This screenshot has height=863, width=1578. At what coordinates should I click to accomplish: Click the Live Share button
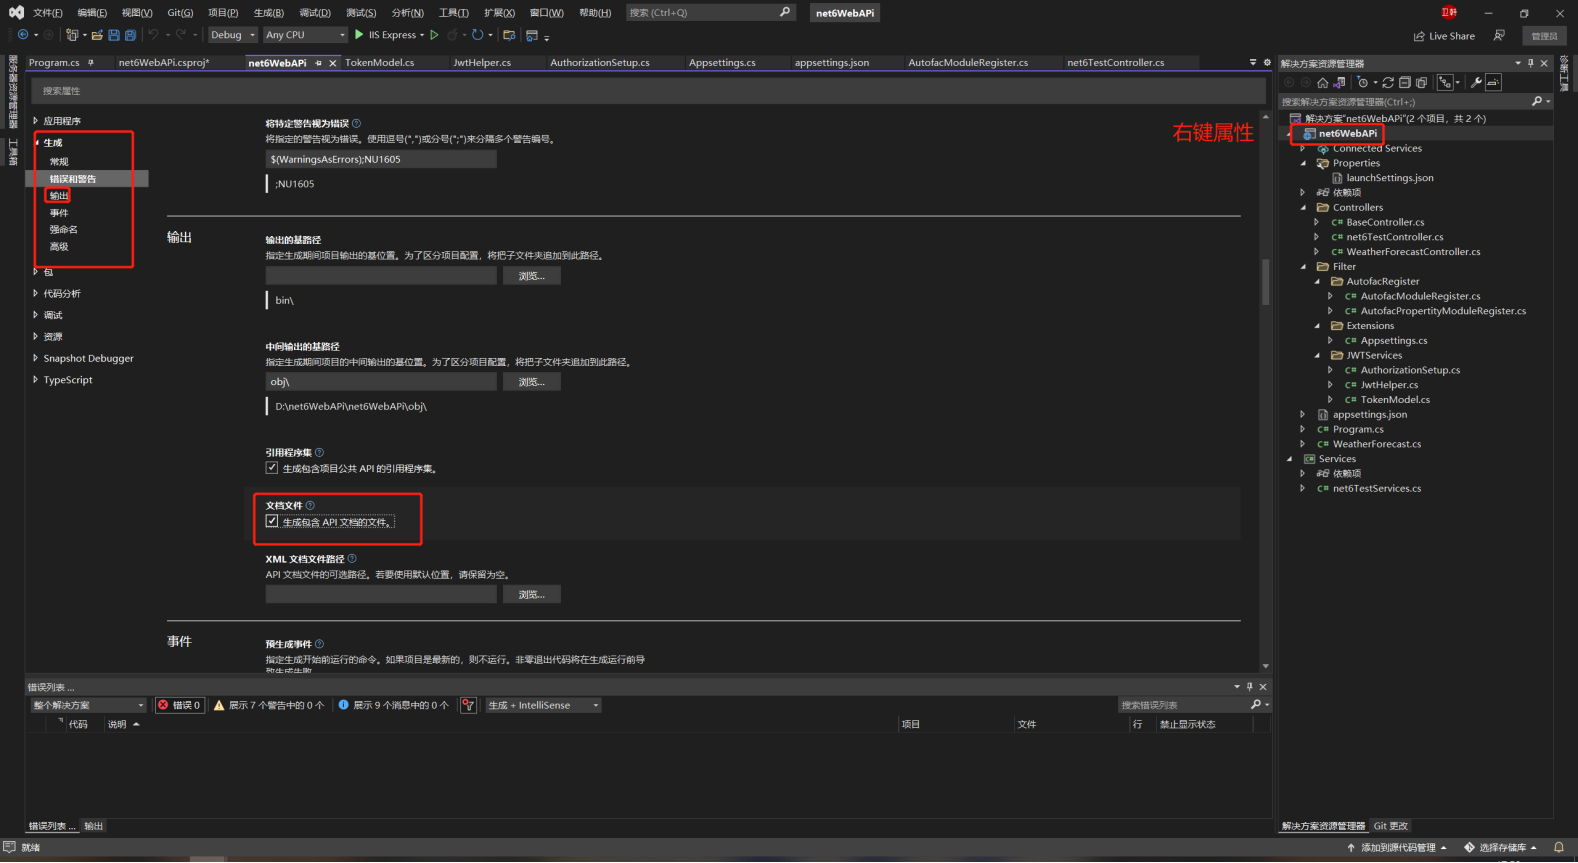1444,36
